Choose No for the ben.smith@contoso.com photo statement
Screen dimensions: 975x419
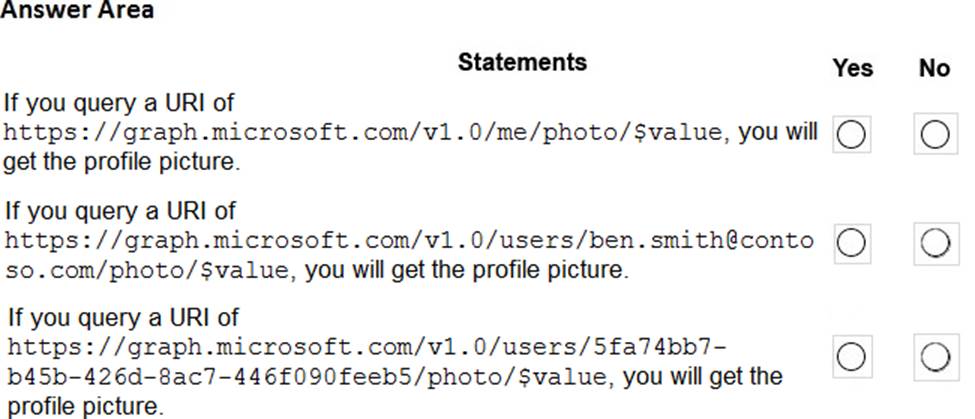pyautogui.click(x=935, y=244)
